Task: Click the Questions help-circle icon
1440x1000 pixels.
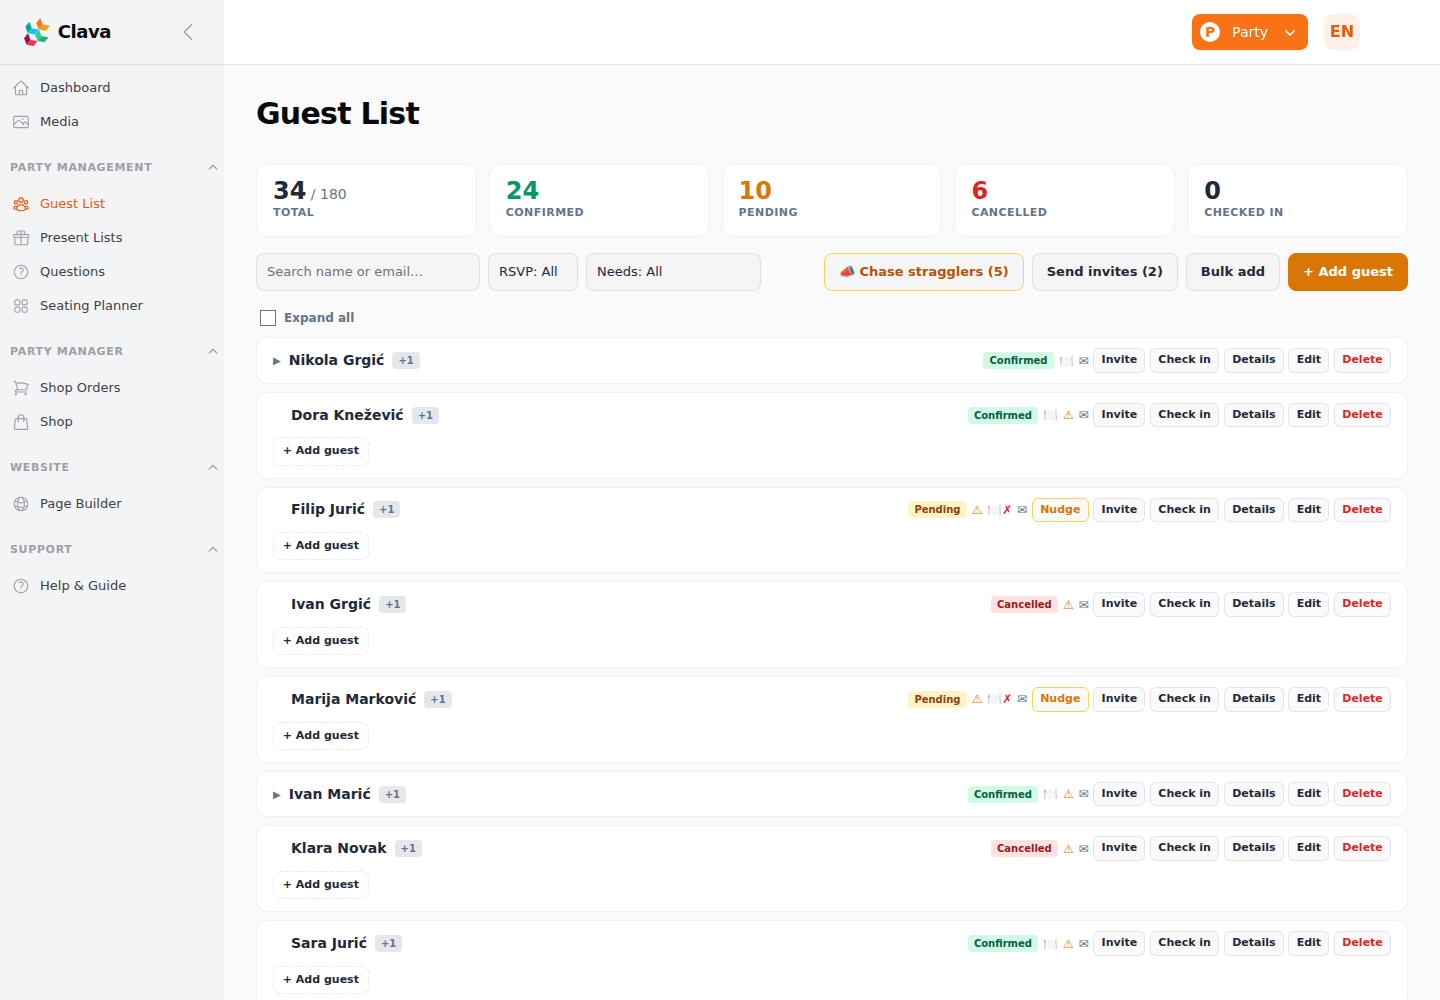Action: tap(21, 272)
